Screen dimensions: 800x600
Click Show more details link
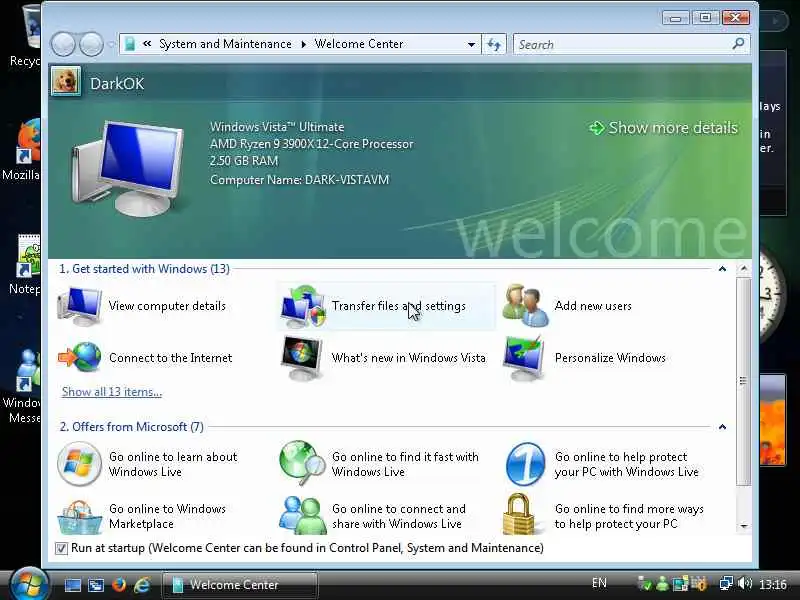coord(663,128)
